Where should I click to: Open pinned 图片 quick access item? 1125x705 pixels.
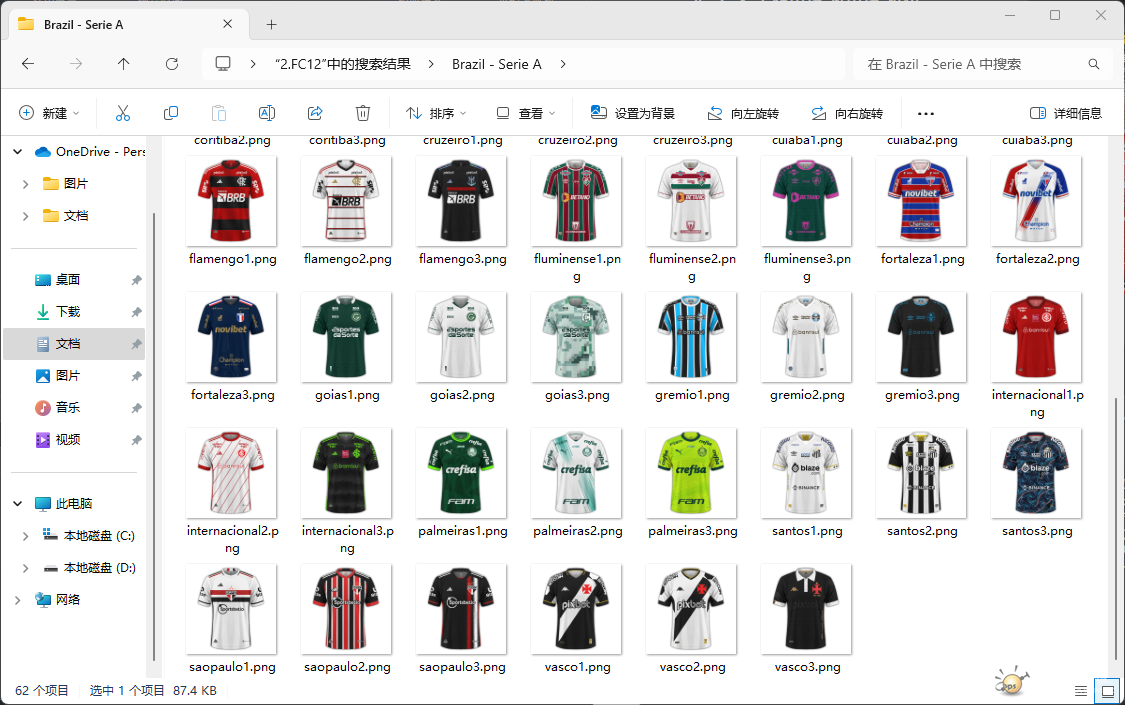pyautogui.click(x=67, y=375)
